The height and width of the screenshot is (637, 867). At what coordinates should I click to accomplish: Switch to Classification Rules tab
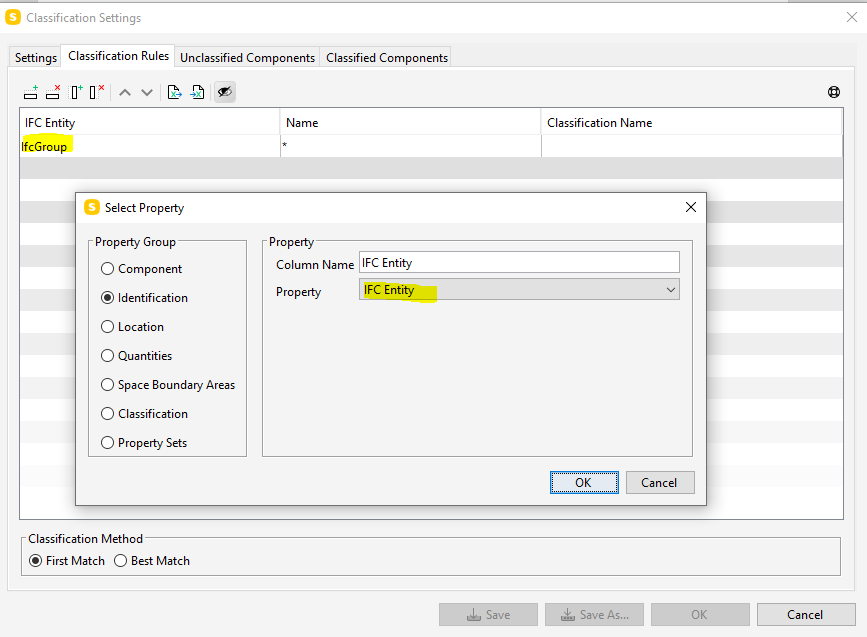coord(118,56)
